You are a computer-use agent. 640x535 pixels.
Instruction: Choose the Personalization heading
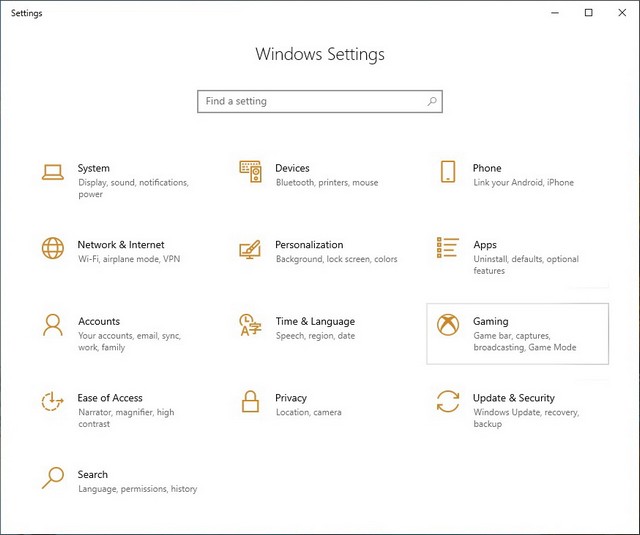[x=309, y=244]
